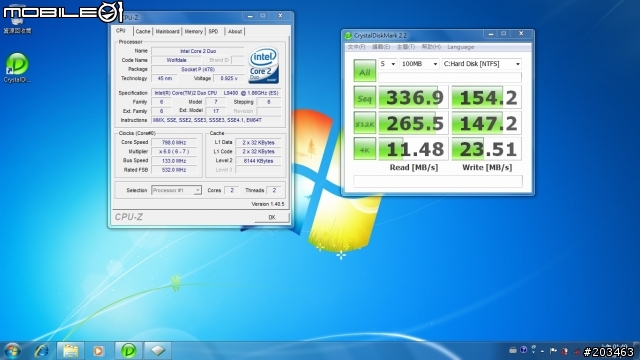Screen dimensions: 640x360
Task: Open Action Center flag tray icon
Action: tap(553, 351)
